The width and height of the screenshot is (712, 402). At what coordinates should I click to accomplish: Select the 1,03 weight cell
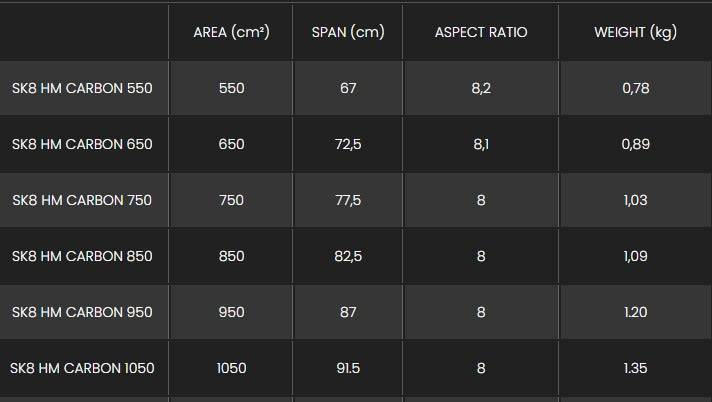pos(635,200)
